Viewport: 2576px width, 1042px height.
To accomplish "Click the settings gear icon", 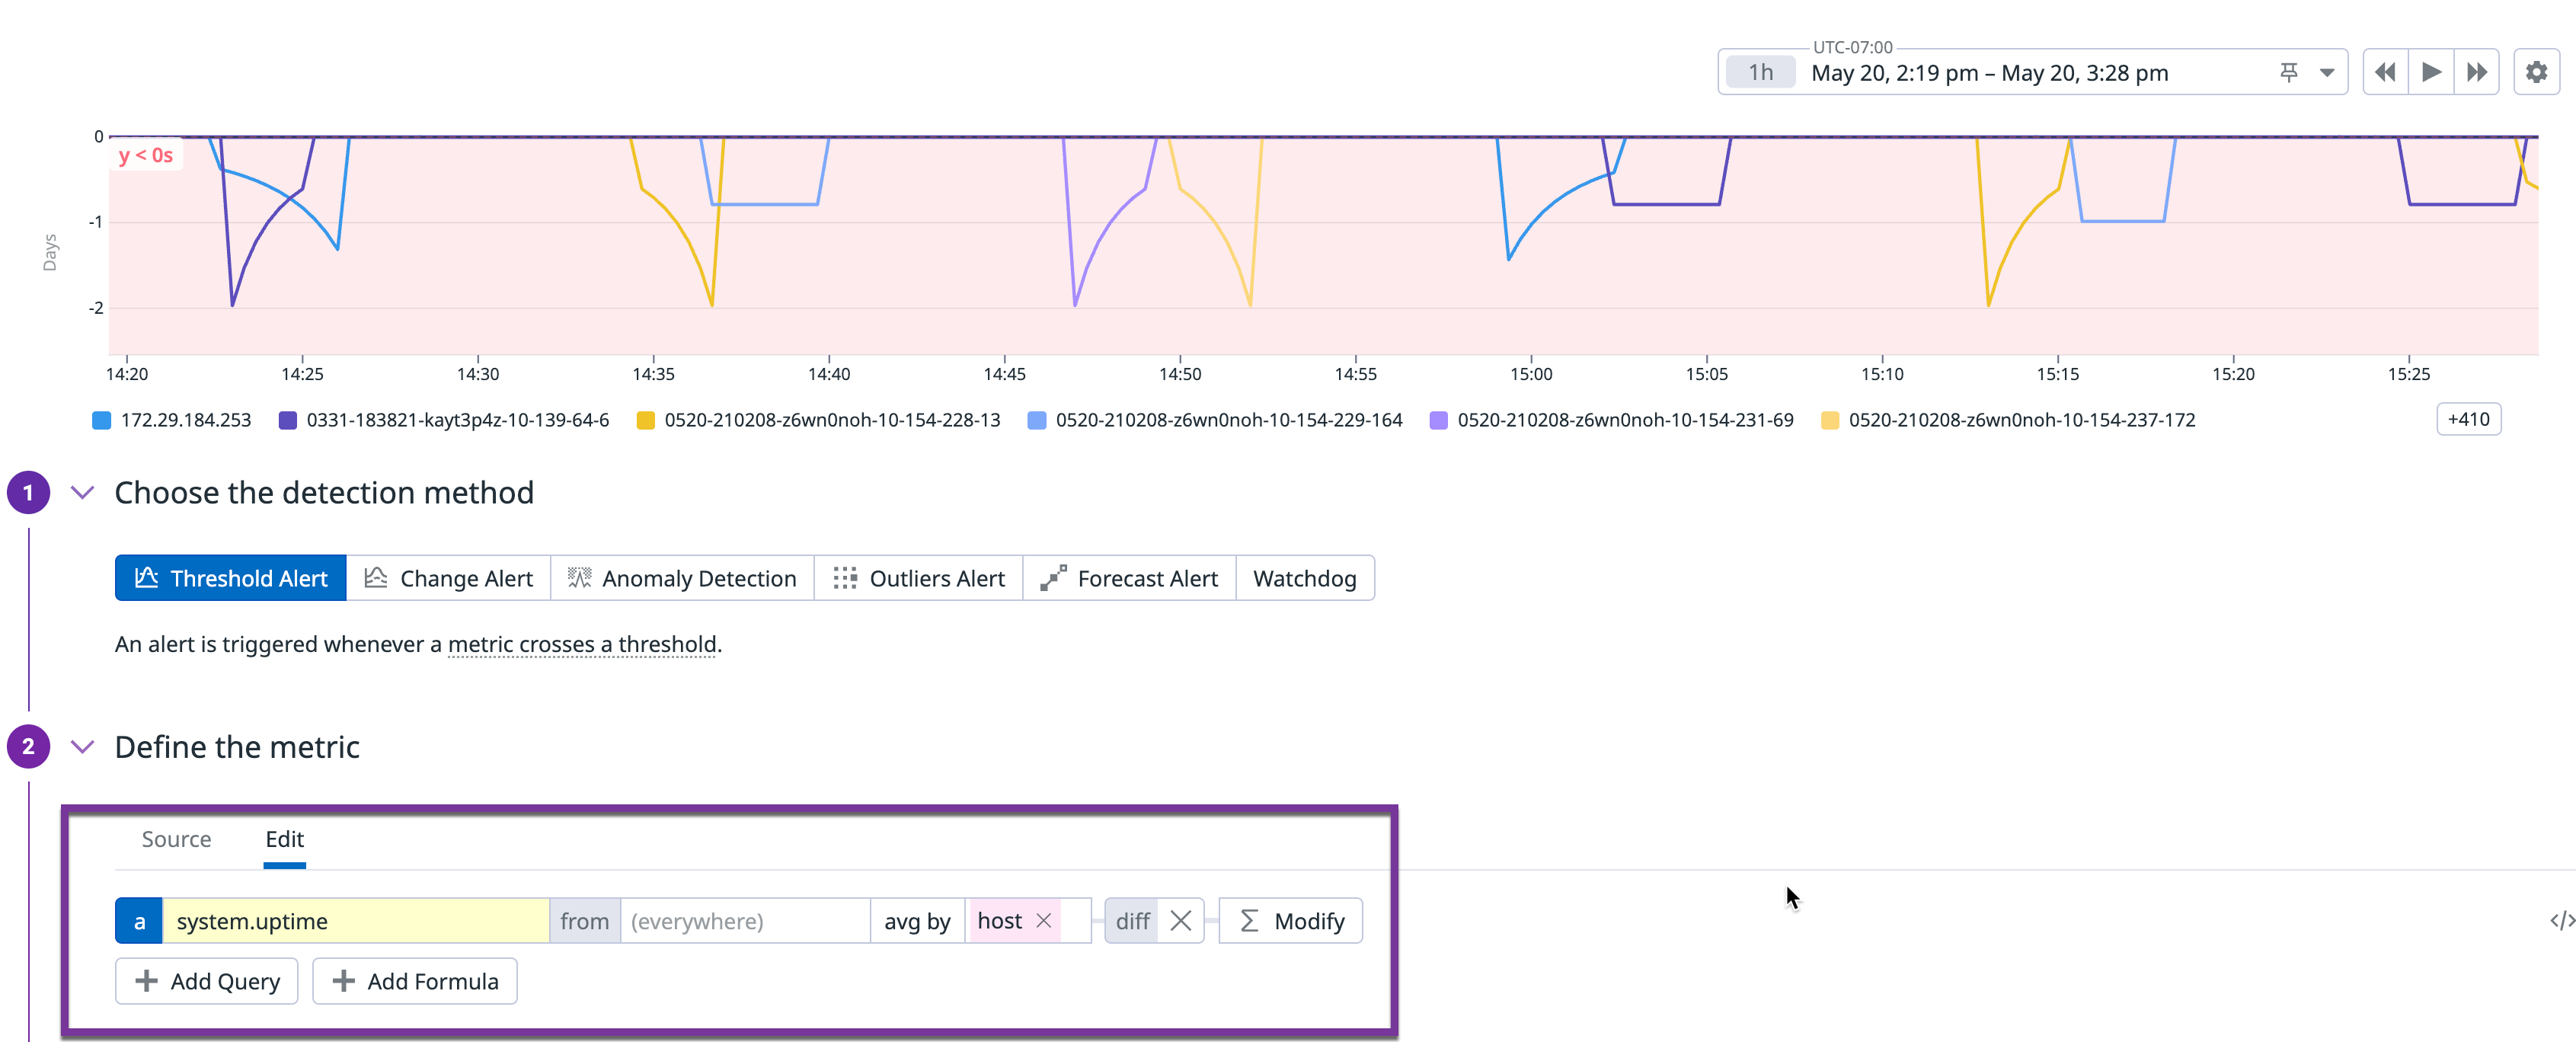I will (2535, 72).
